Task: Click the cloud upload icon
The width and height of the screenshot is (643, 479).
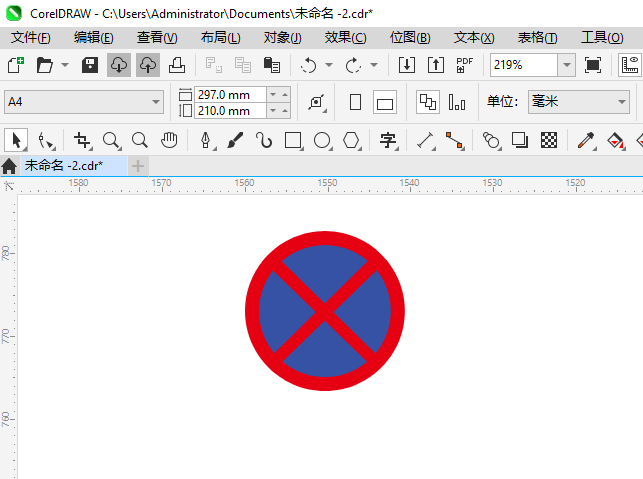Action: tap(148, 65)
